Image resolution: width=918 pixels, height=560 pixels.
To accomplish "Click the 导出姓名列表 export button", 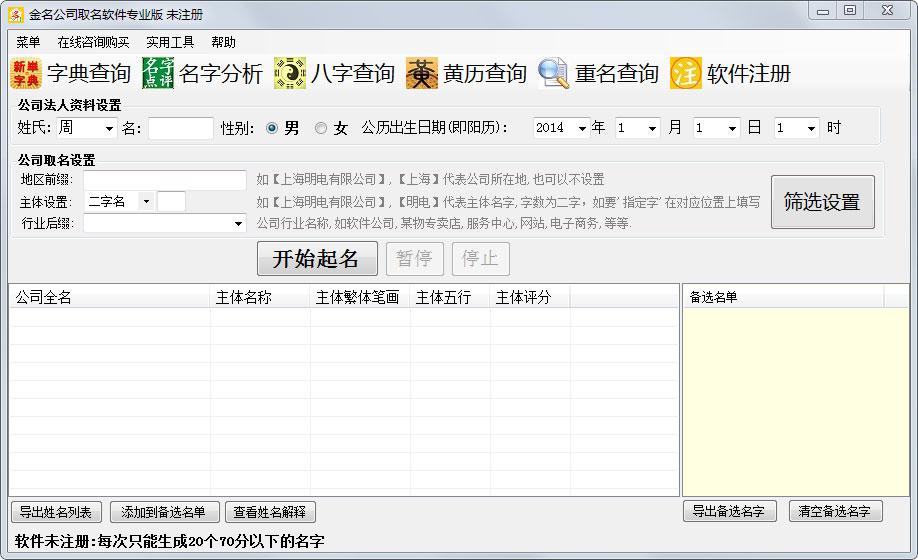I will point(56,512).
